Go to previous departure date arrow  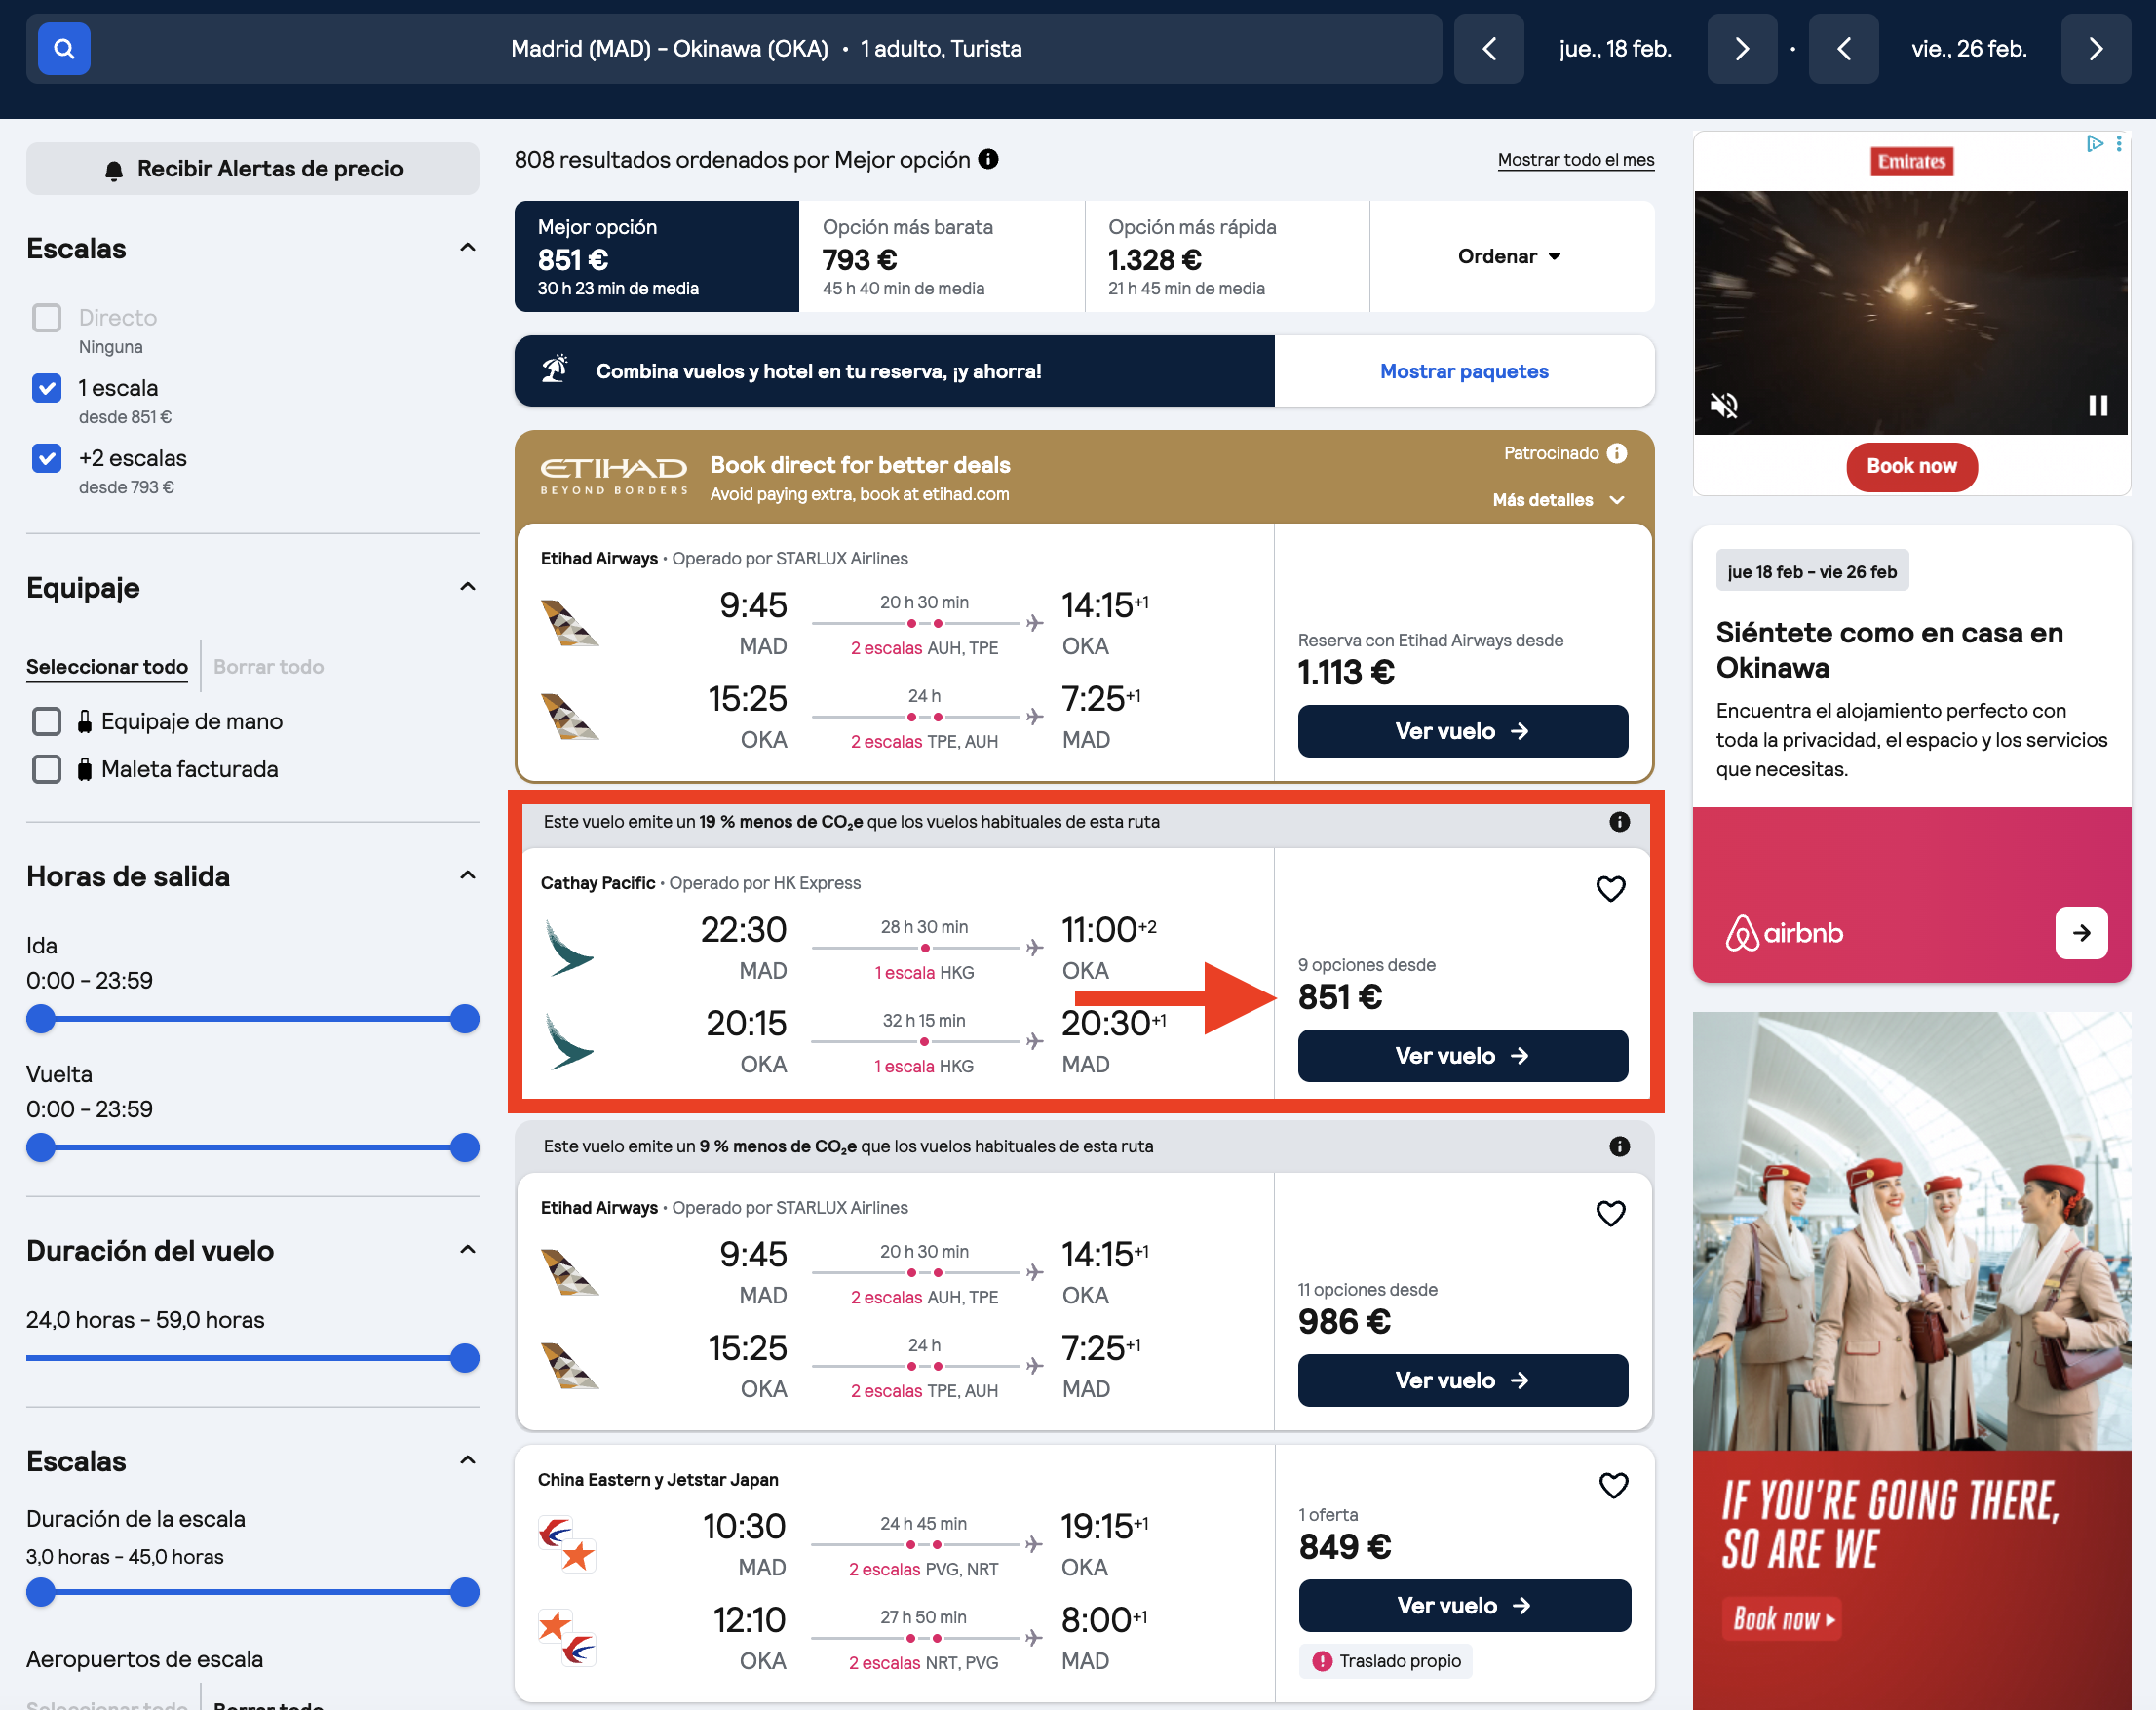coord(1488,48)
